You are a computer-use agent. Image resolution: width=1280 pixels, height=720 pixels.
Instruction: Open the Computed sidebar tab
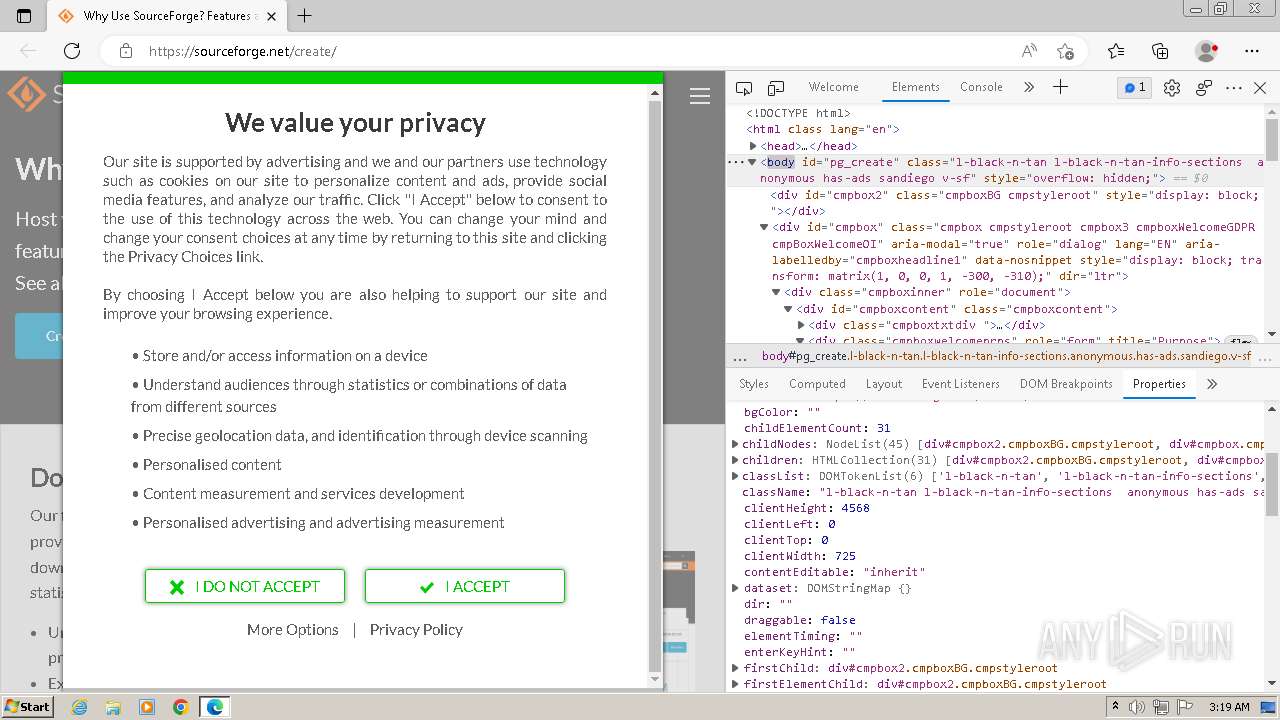[x=817, y=384]
